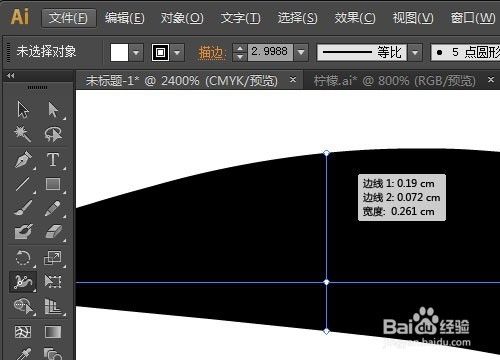Open the 窗口(W) menu
The width and height of the screenshot is (500, 360).
pyautogui.click(x=473, y=18)
